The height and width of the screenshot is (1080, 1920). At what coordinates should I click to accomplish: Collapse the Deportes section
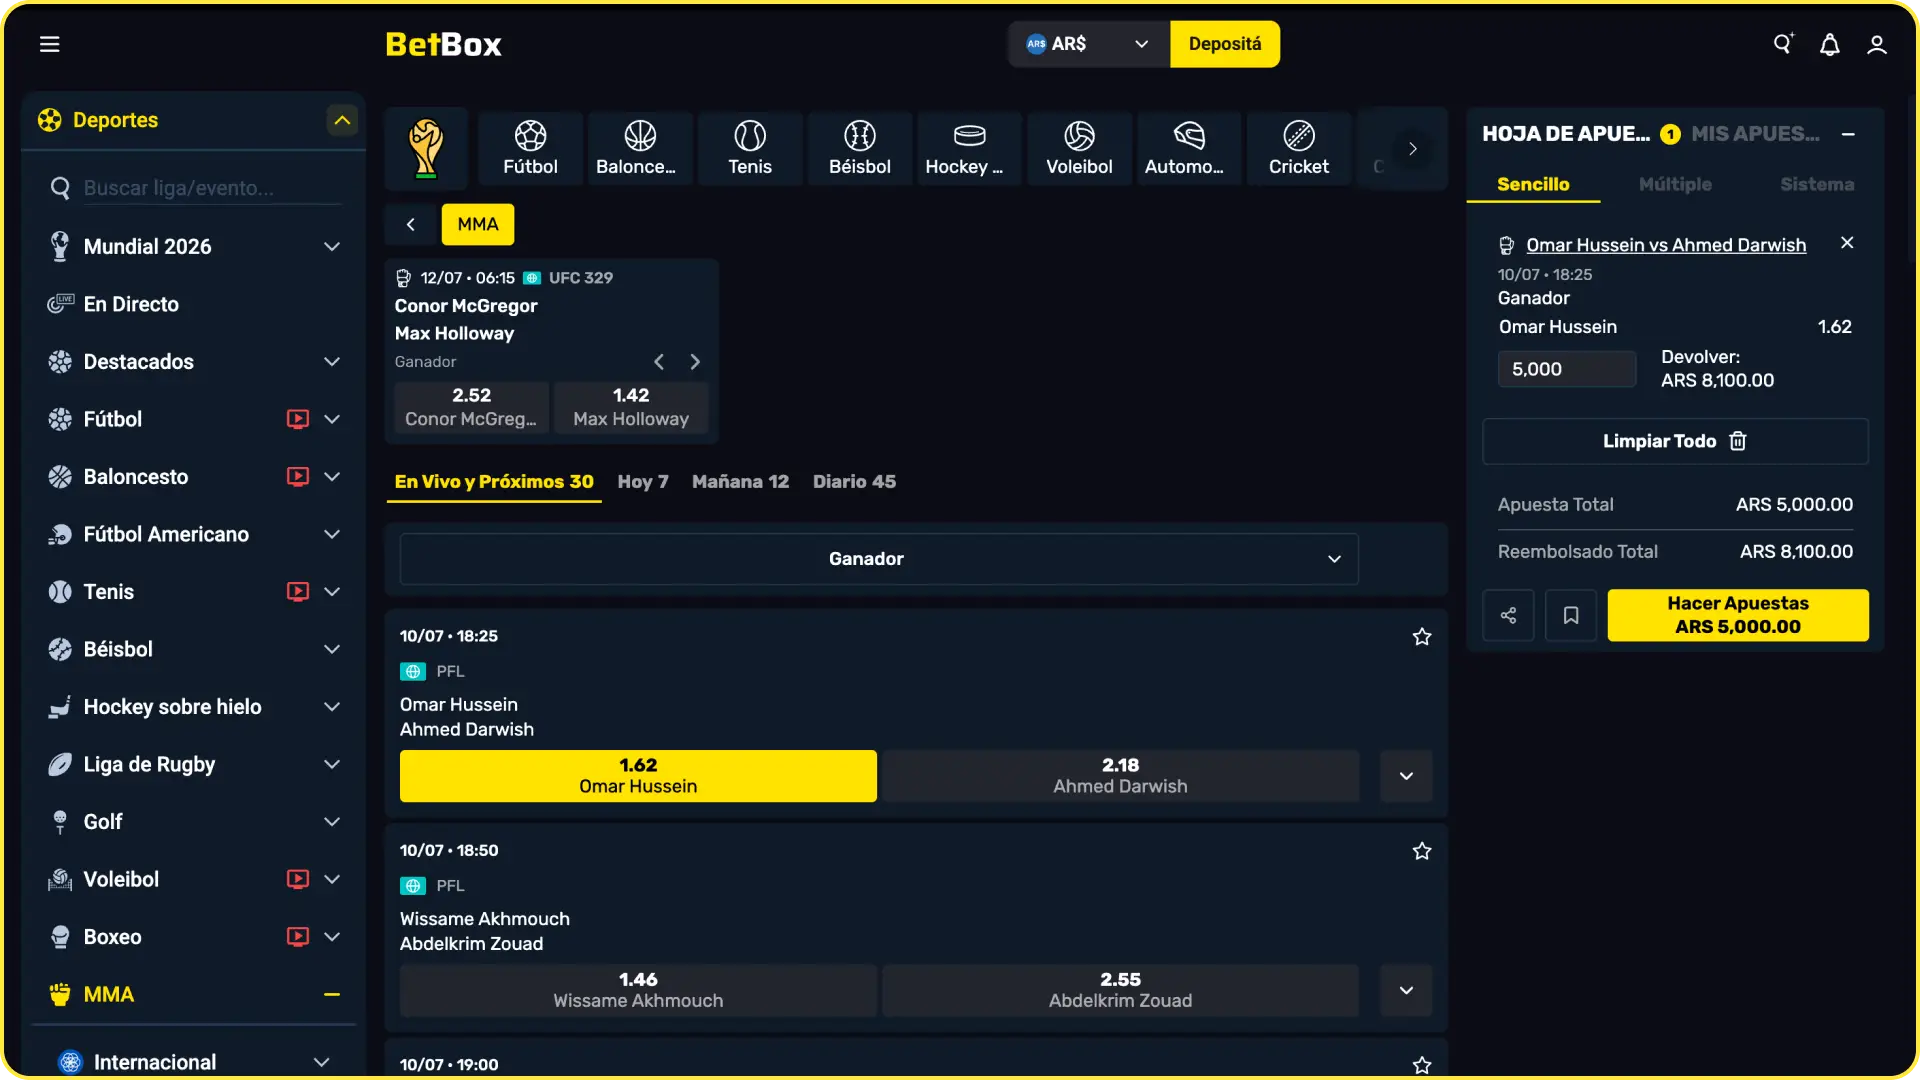click(x=342, y=120)
